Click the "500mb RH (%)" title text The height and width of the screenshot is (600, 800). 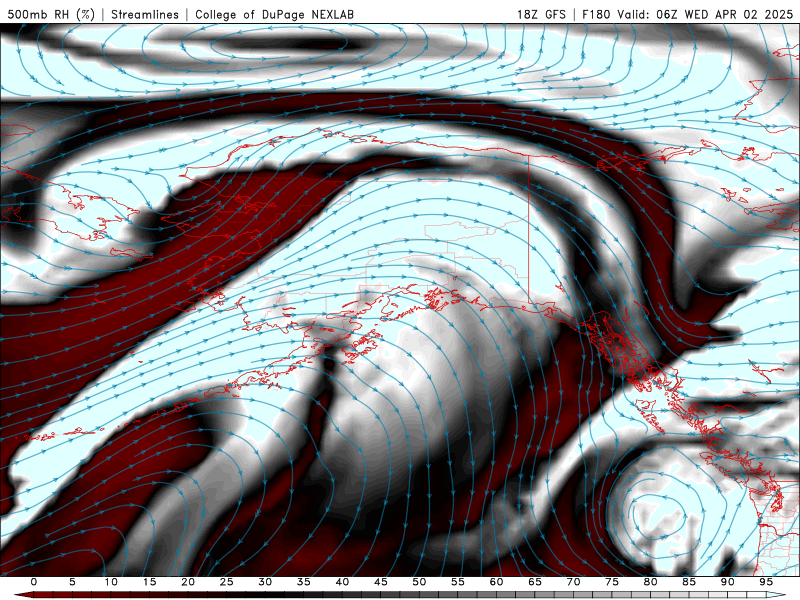[x=51, y=14]
